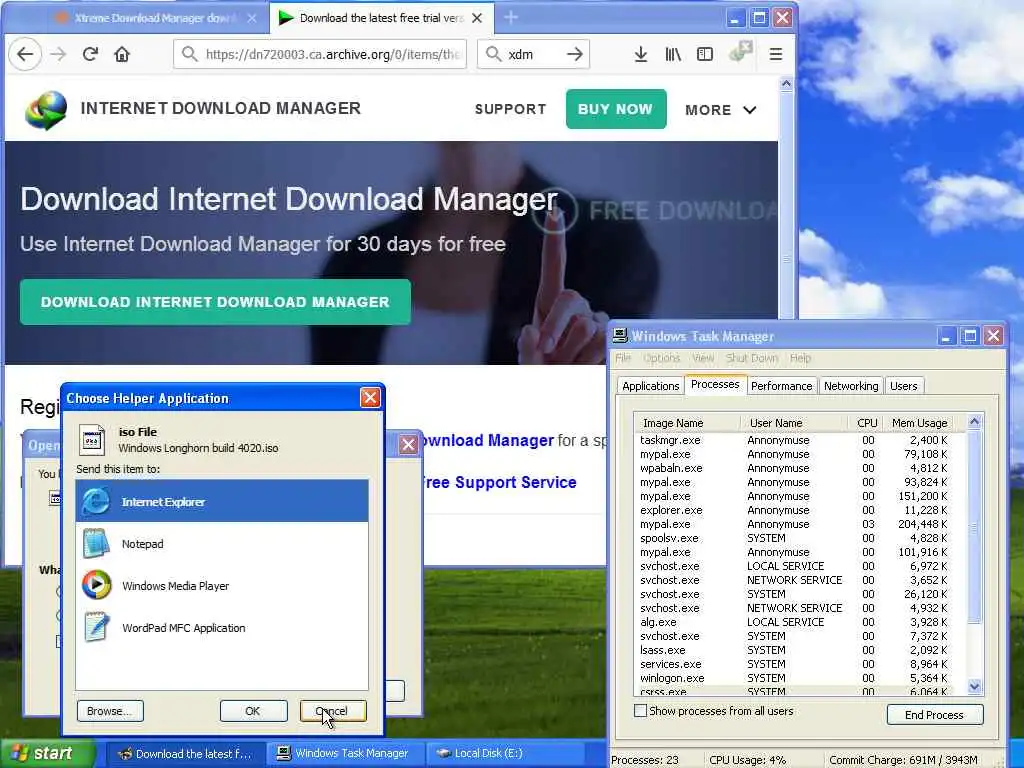Click the SUPPORT link on the webpage
Image resolution: width=1024 pixels, height=768 pixels.
[x=510, y=109]
